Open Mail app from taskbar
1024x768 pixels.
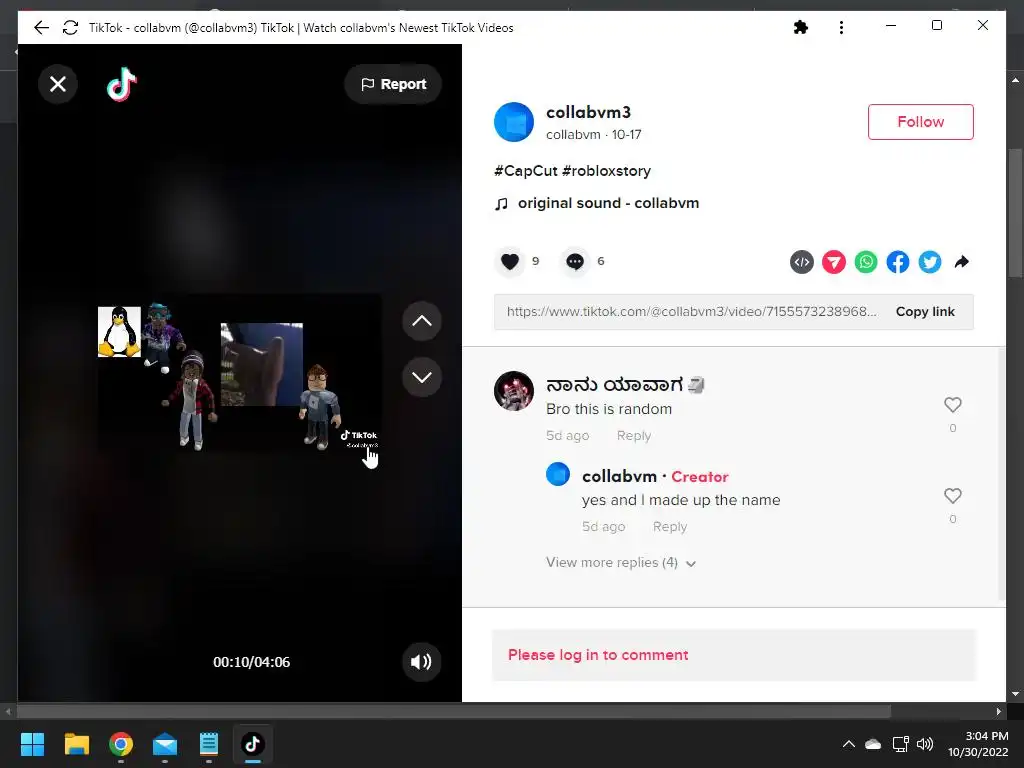click(x=165, y=744)
